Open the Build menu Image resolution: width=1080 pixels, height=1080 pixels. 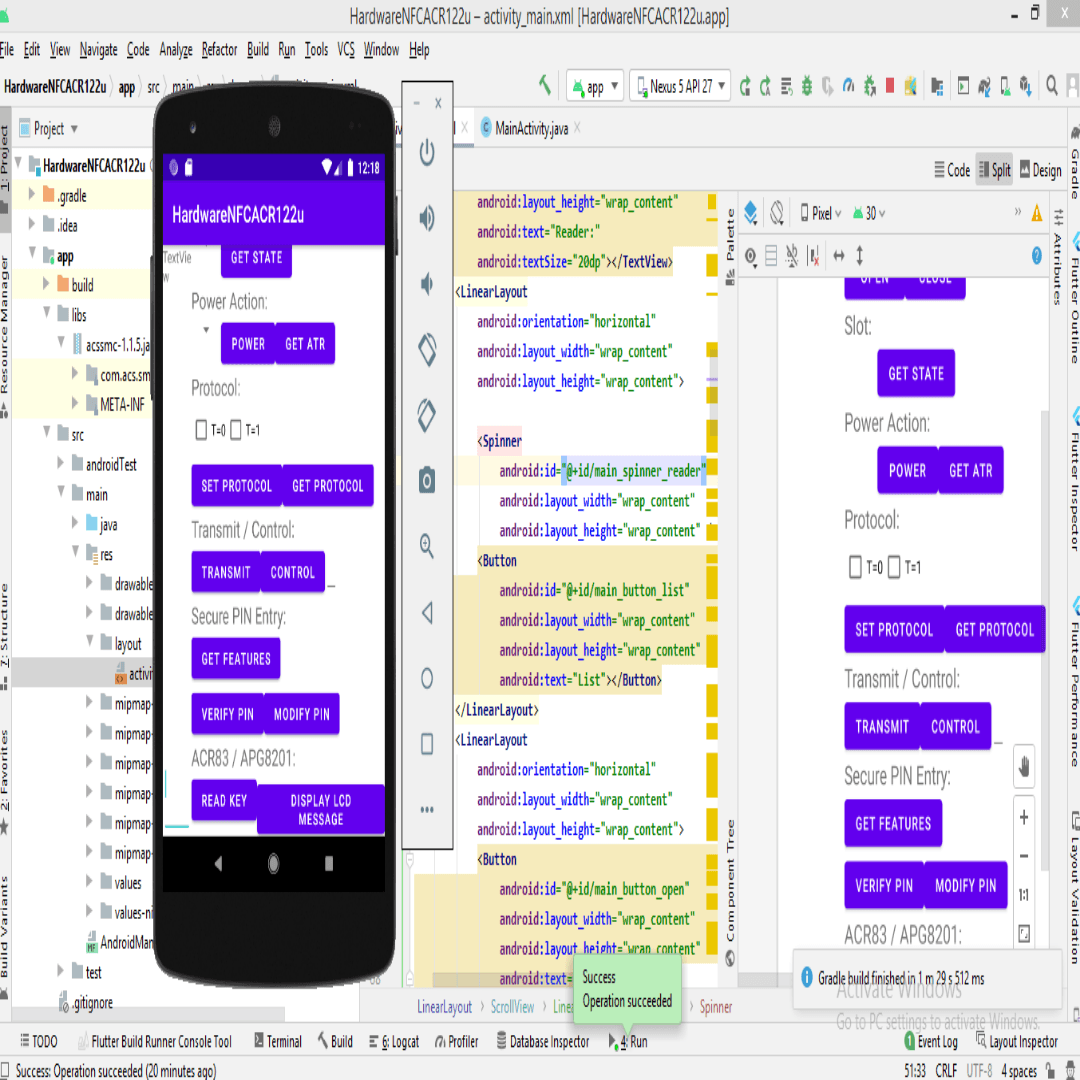click(x=258, y=49)
